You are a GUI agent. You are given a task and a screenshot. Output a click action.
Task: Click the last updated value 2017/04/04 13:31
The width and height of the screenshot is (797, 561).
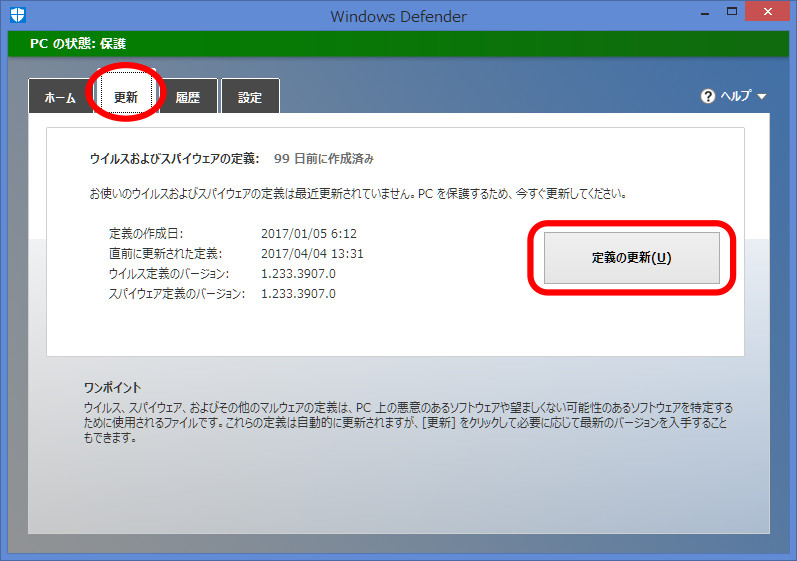[x=312, y=254]
